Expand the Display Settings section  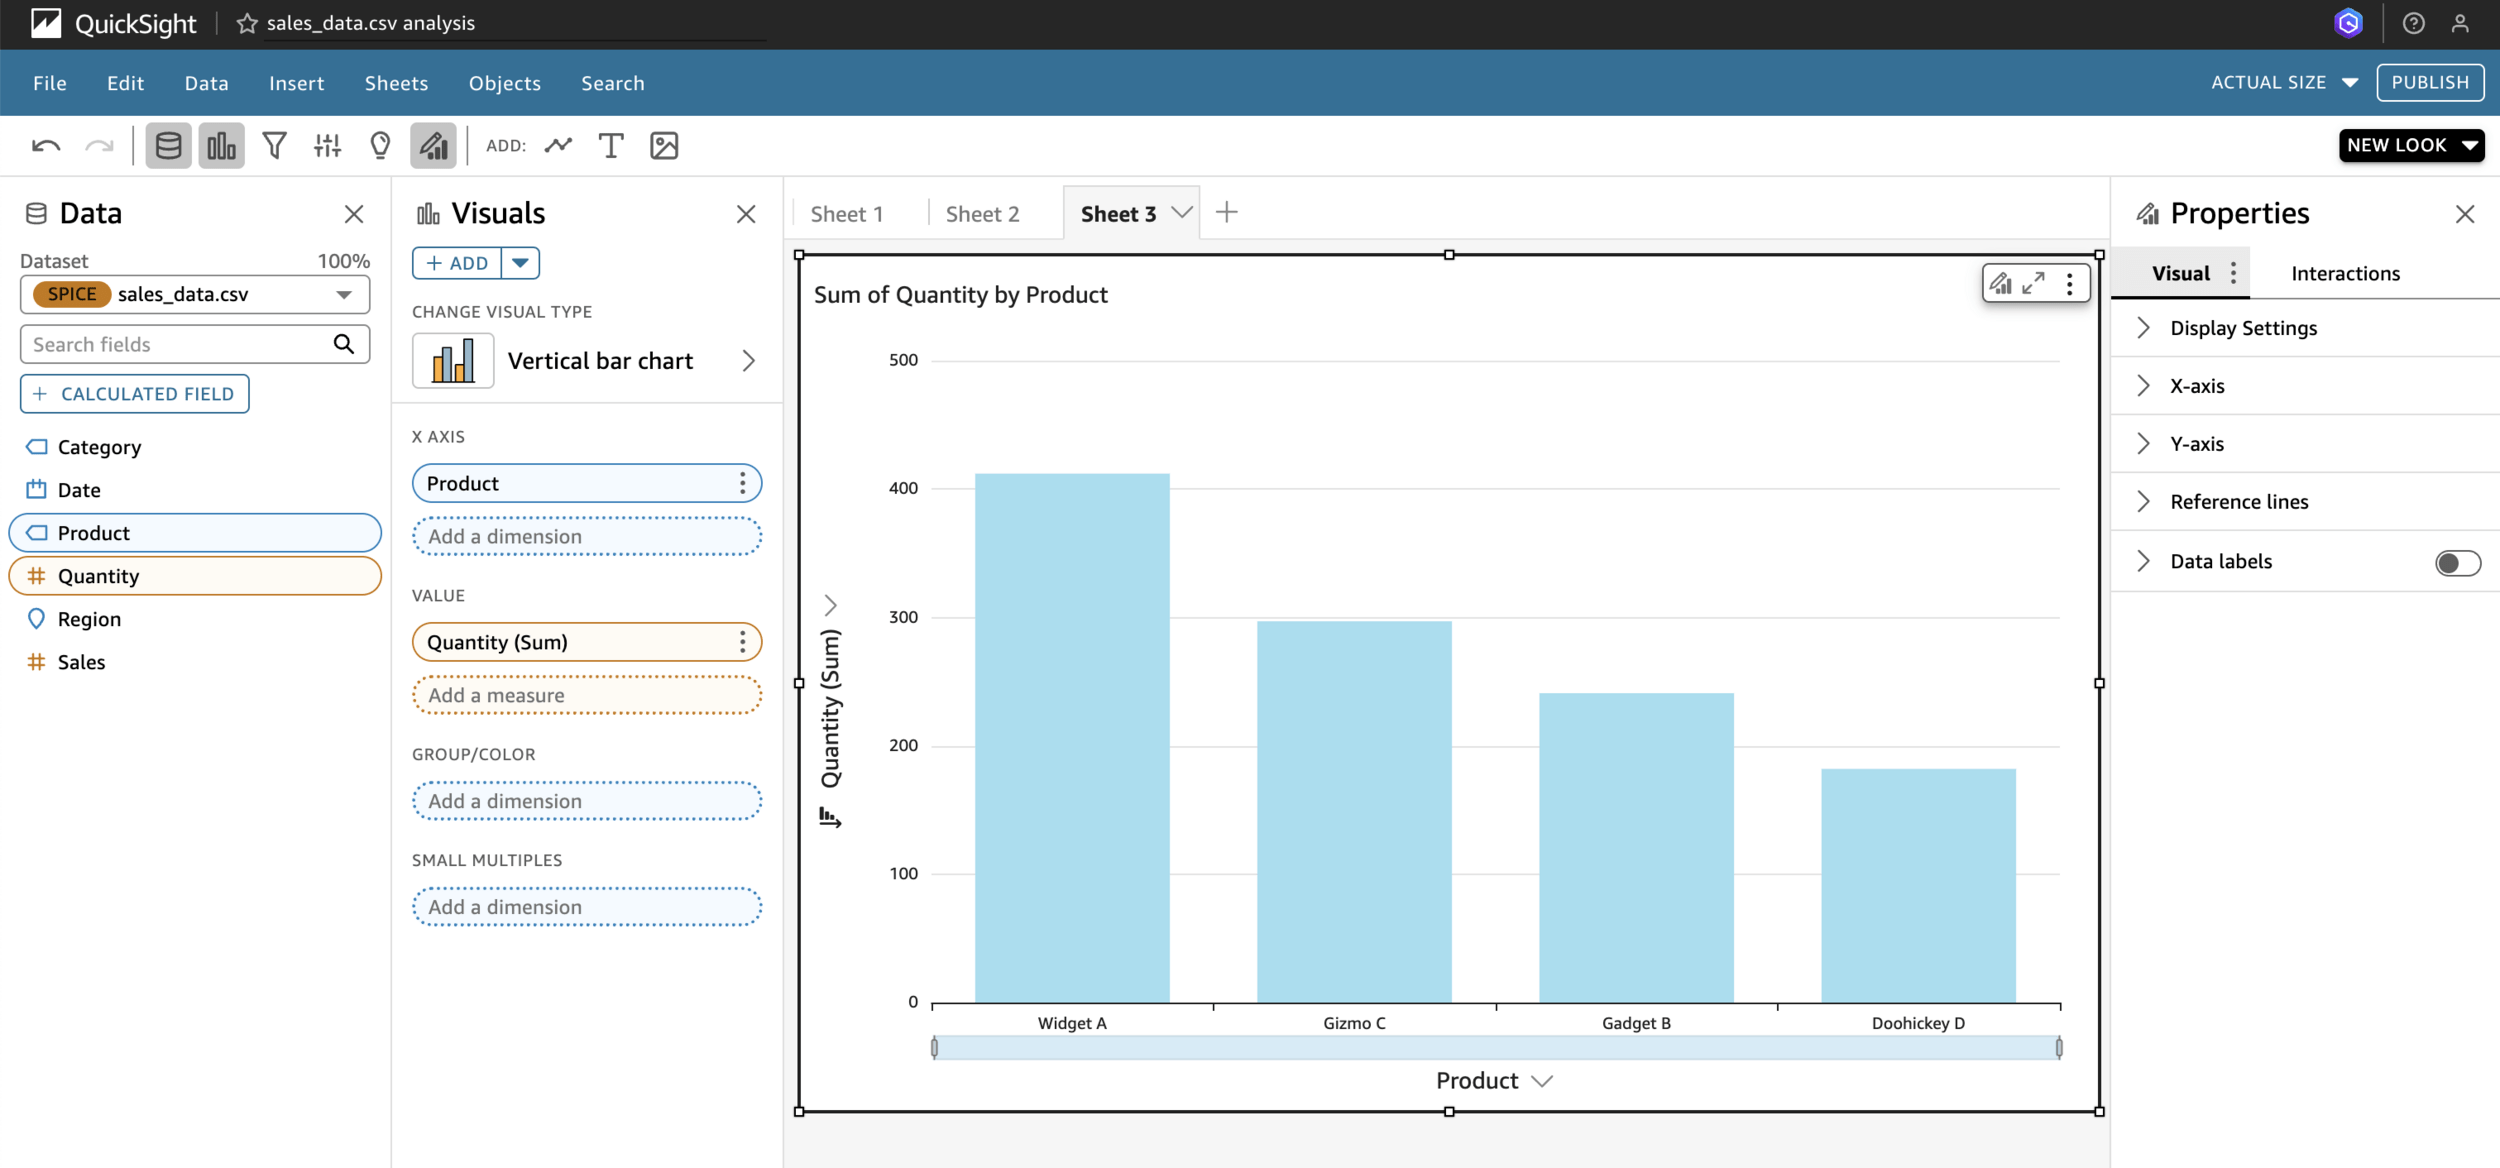coord(2243,328)
